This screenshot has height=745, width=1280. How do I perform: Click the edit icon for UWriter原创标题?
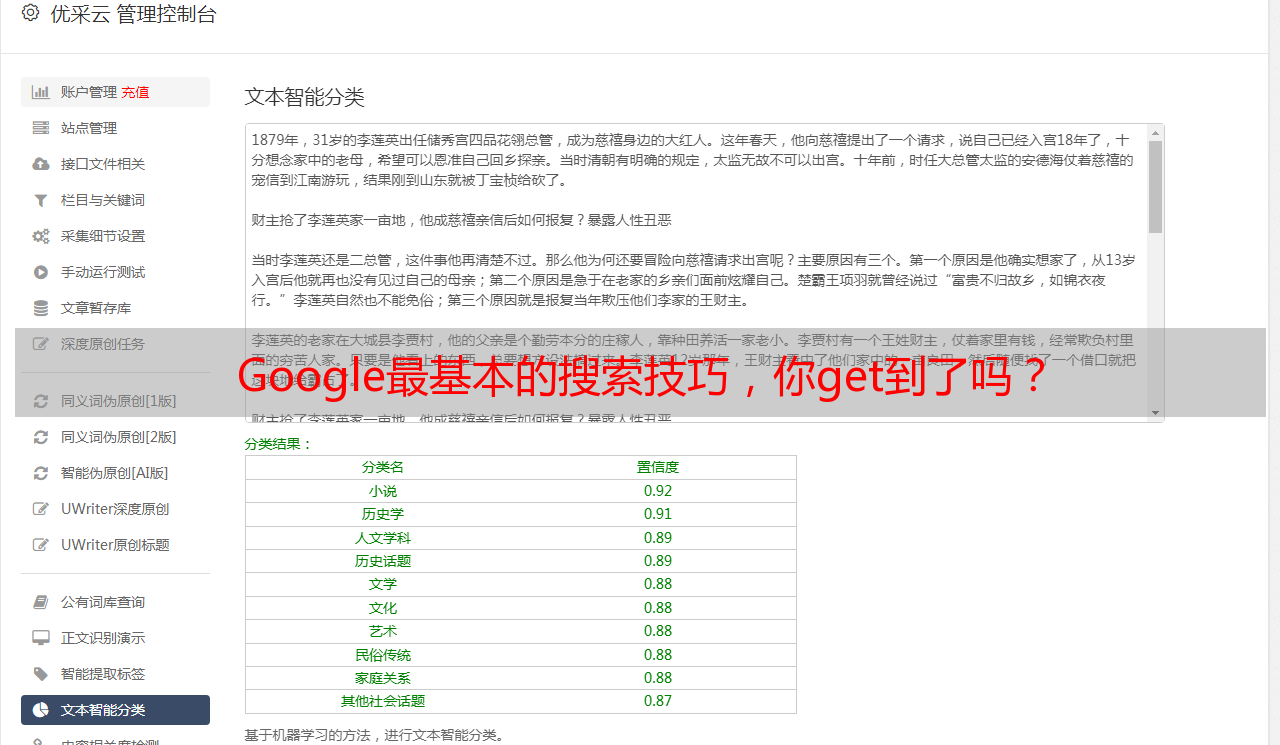tap(41, 545)
